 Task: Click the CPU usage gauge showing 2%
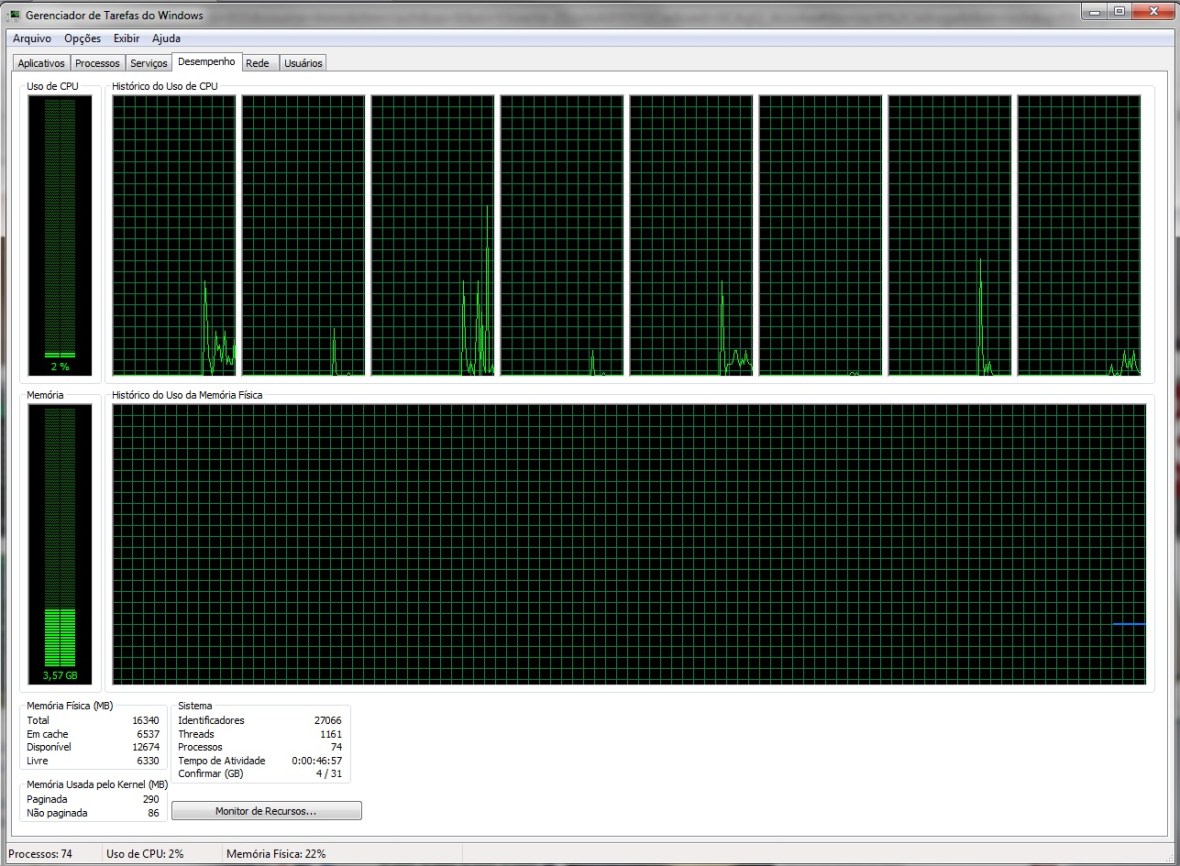click(x=59, y=235)
